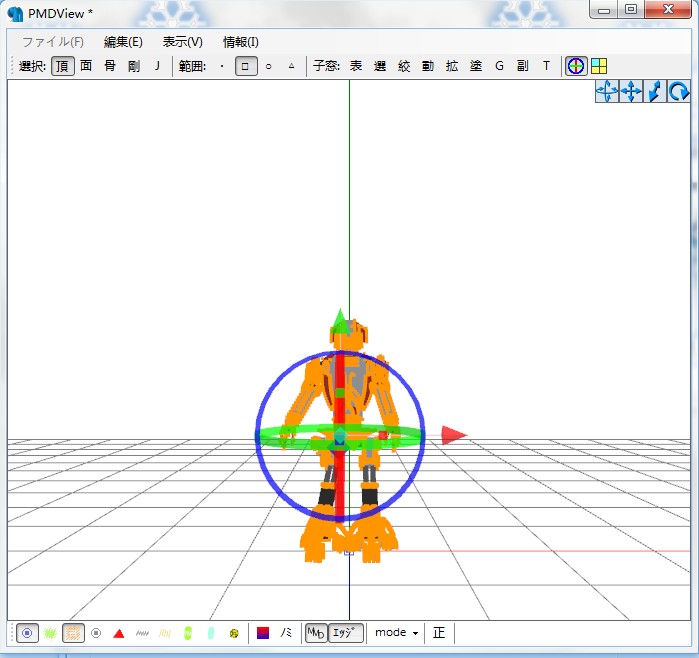This screenshot has width=699, height=658.
Task: Click the red X-axis arrow handle
Action: 453,435
